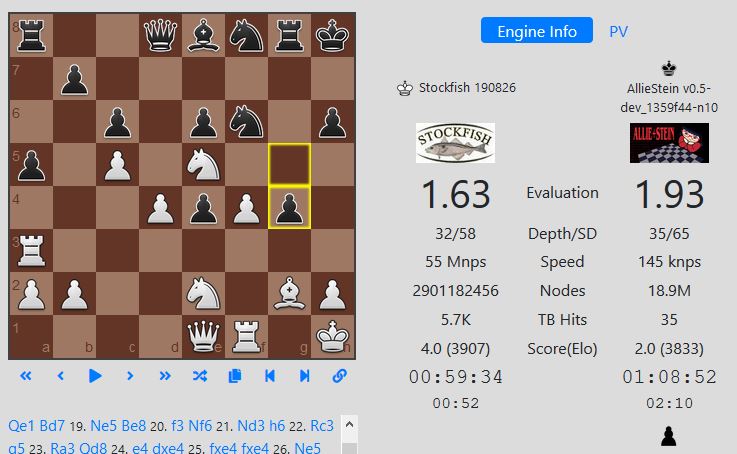Select the white rook on f1
Viewport: 737px width, 454px height.
(x=246, y=337)
